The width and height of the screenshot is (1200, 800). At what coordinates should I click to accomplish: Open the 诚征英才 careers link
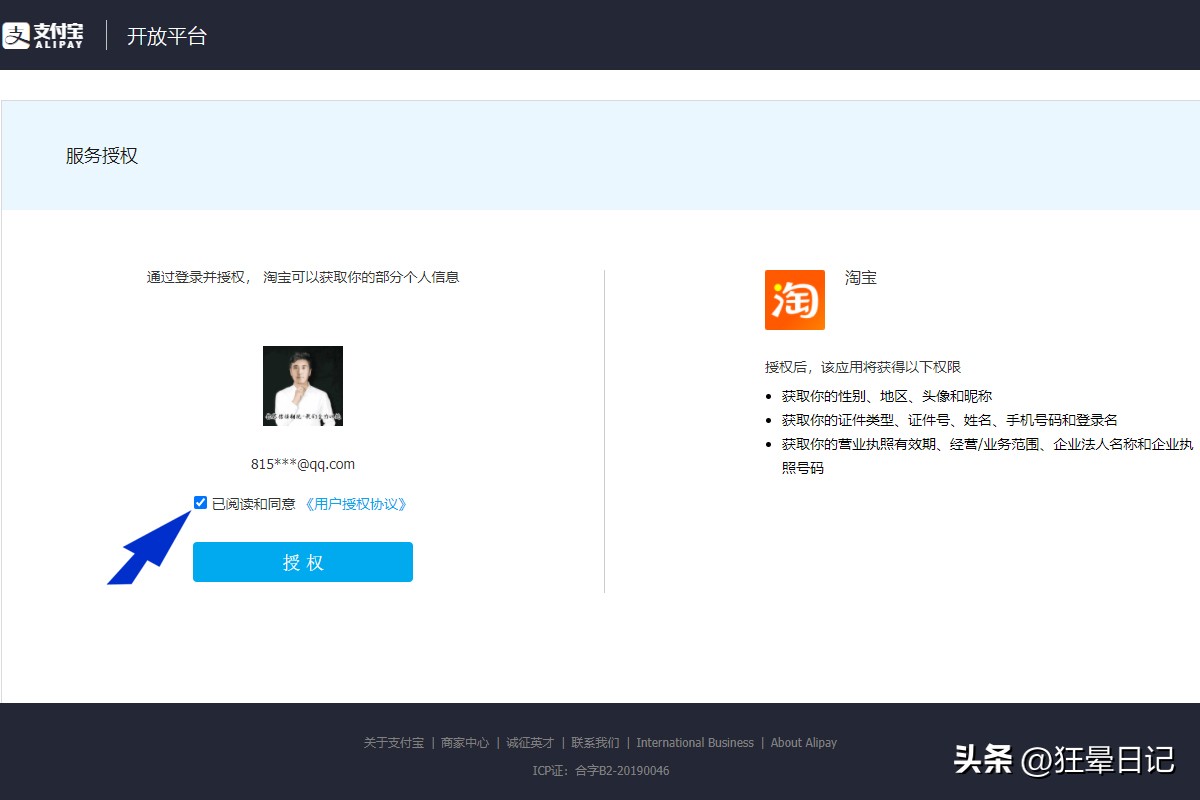(532, 743)
